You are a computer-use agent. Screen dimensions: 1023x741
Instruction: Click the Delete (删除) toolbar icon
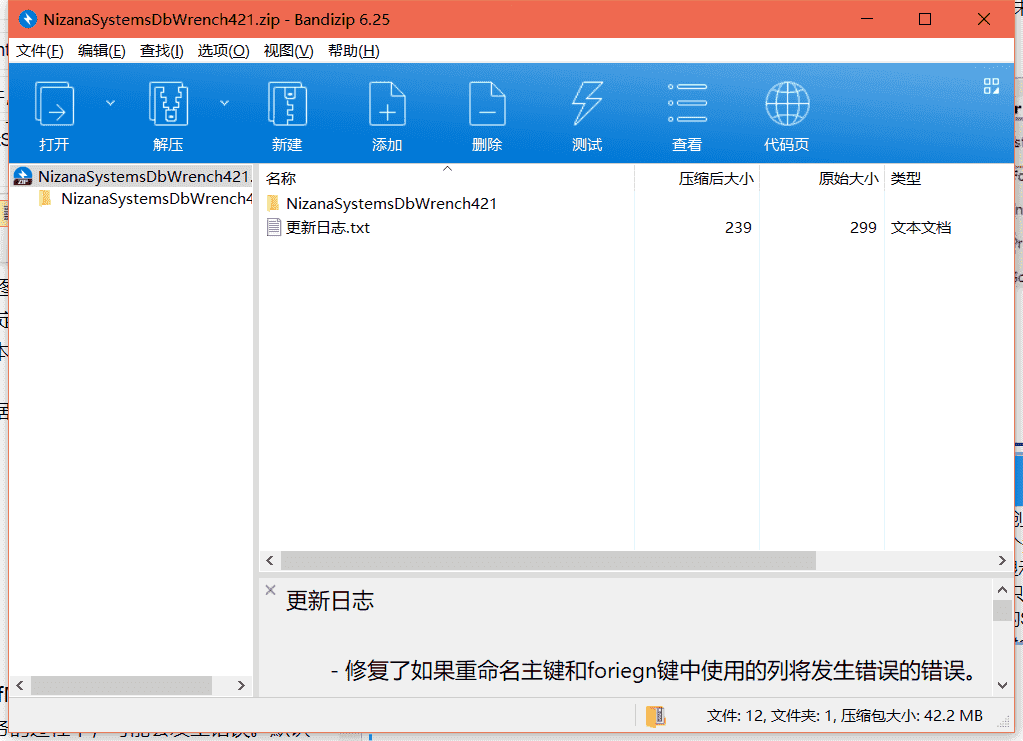pos(487,104)
